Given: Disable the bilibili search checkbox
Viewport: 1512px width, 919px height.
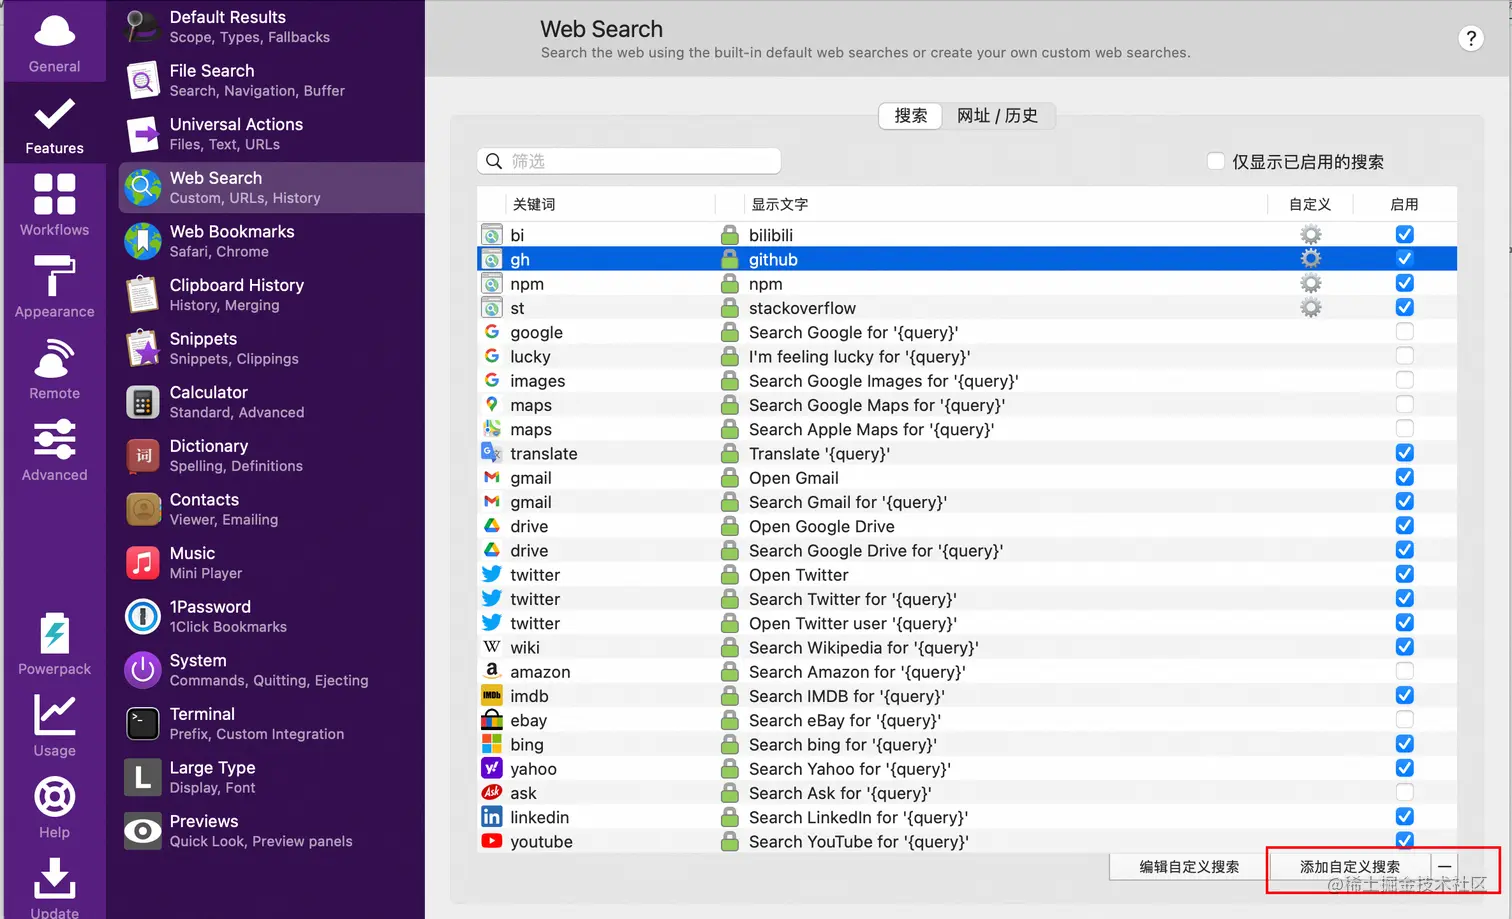Looking at the screenshot, I should click(x=1404, y=234).
